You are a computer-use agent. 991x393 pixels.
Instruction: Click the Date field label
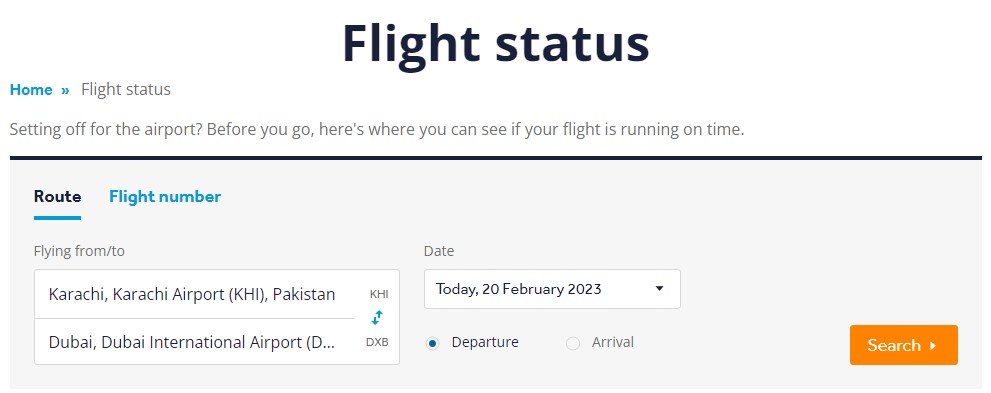(x=439, y=251)
